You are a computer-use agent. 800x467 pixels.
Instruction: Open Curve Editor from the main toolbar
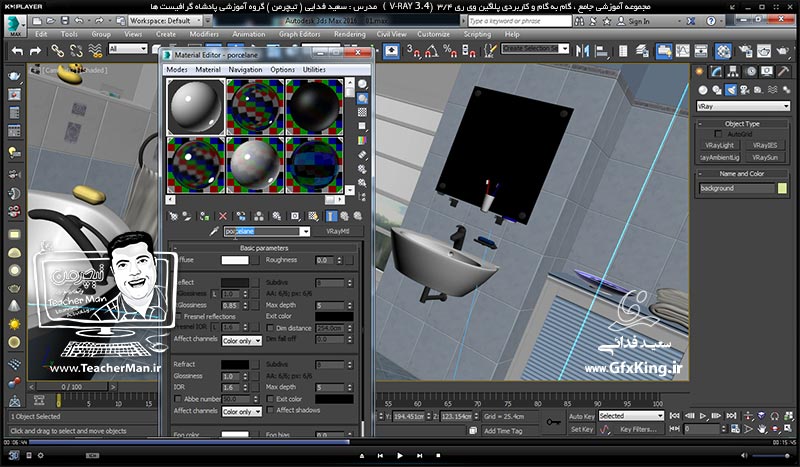click(x=682, y=51)
